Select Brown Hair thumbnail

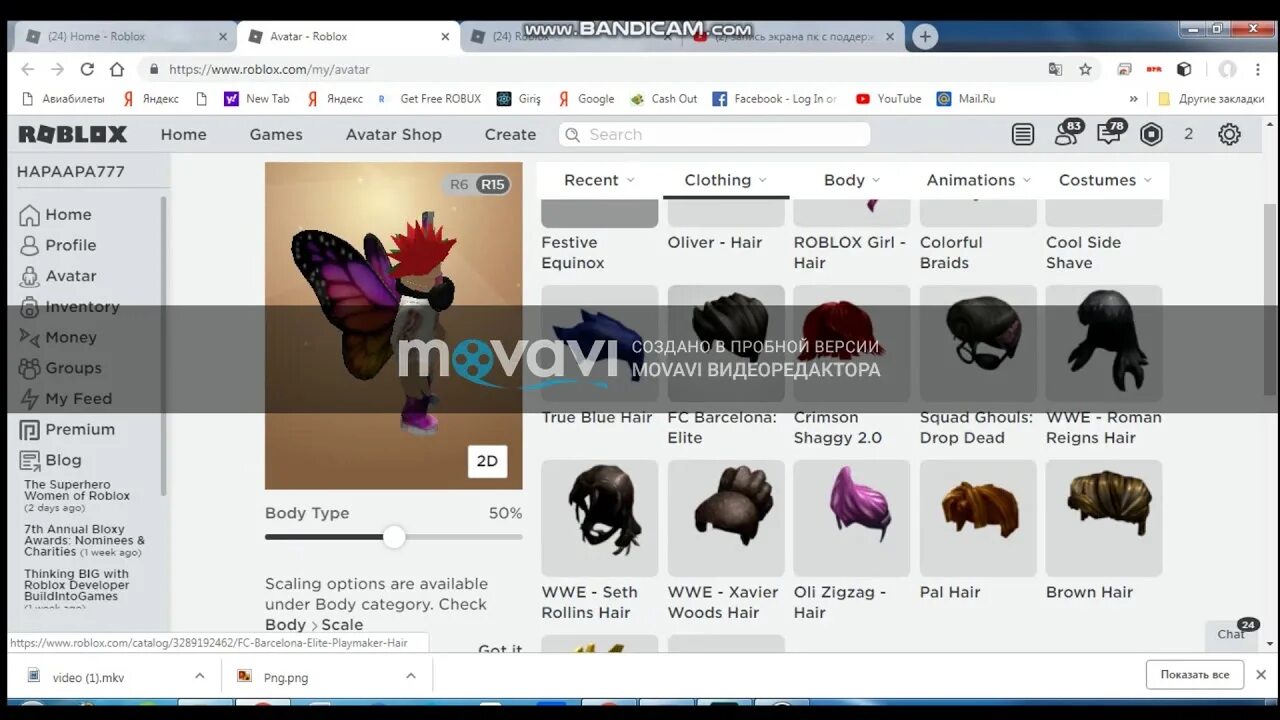(x=1104, y=518)
